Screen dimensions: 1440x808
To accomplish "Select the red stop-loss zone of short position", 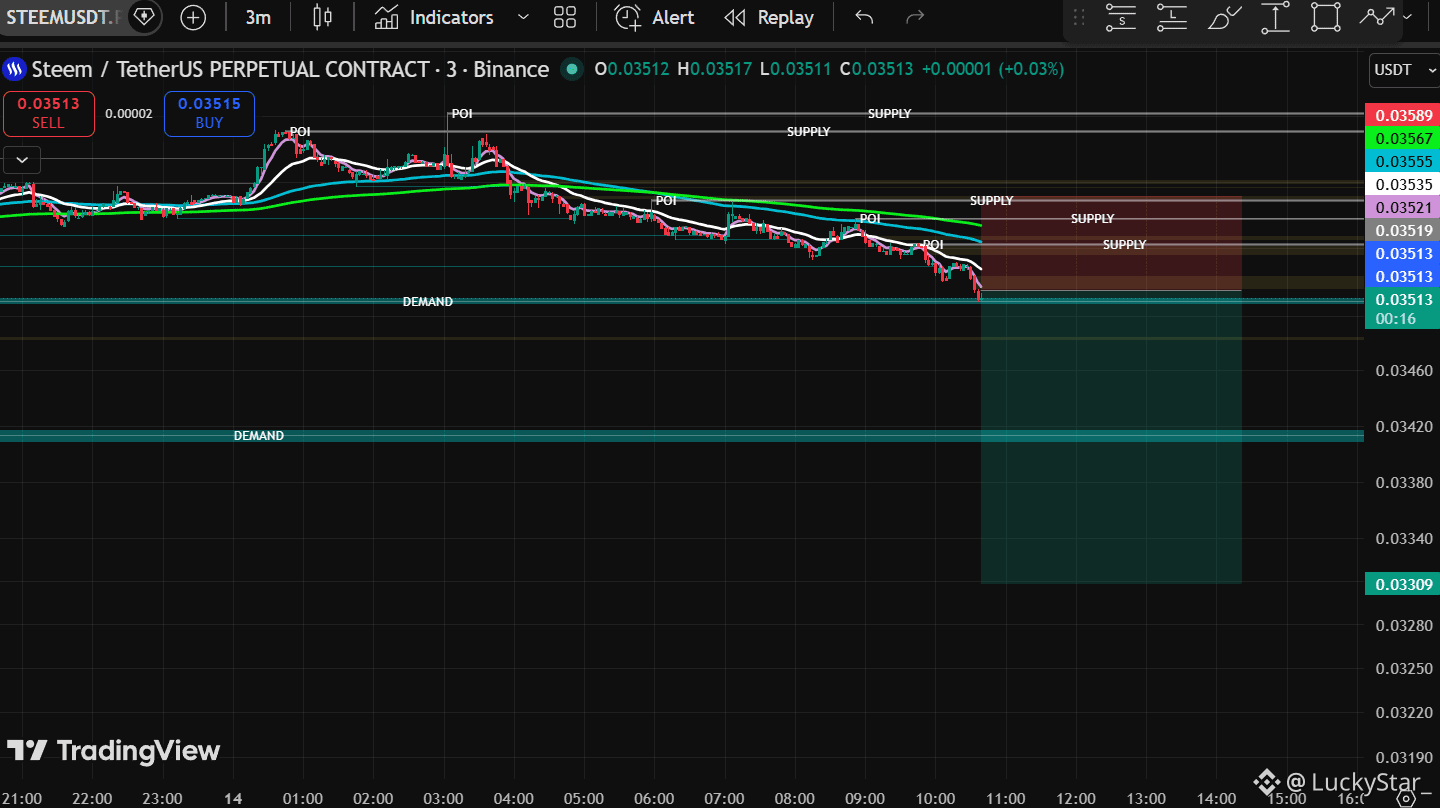I will click(x=1111, y=243).
